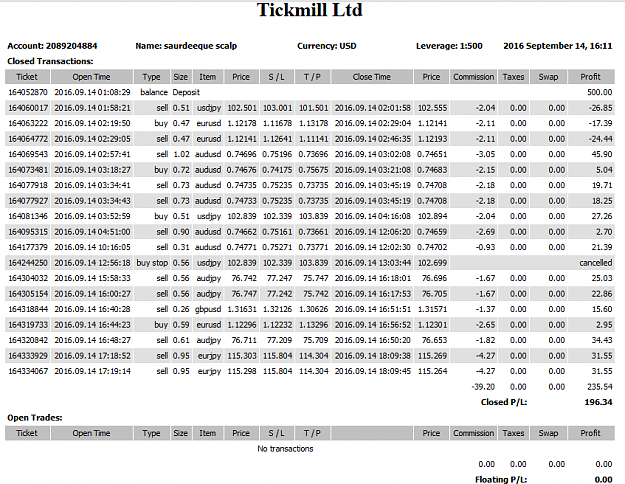Click profit value 2.95

tap(604, 325)
